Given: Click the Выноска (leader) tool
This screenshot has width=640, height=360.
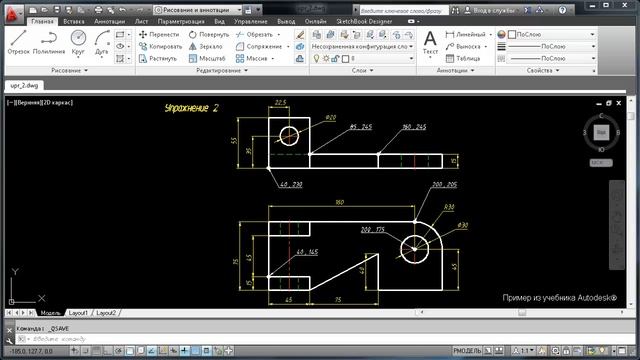Looking at the screenshot, I should click(x=463, y=47).
